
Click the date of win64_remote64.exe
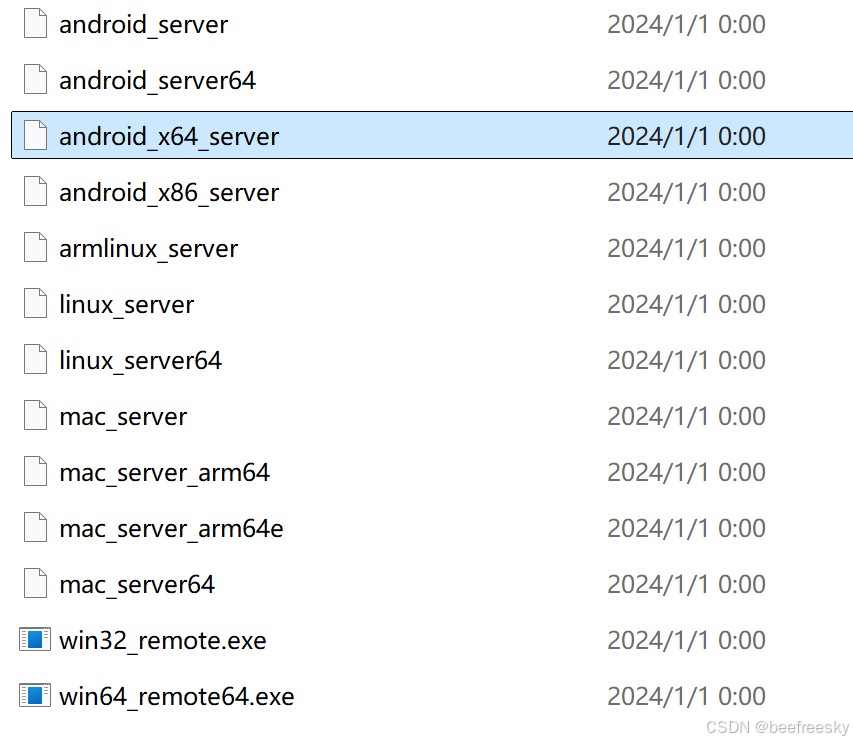coord(687,697)
